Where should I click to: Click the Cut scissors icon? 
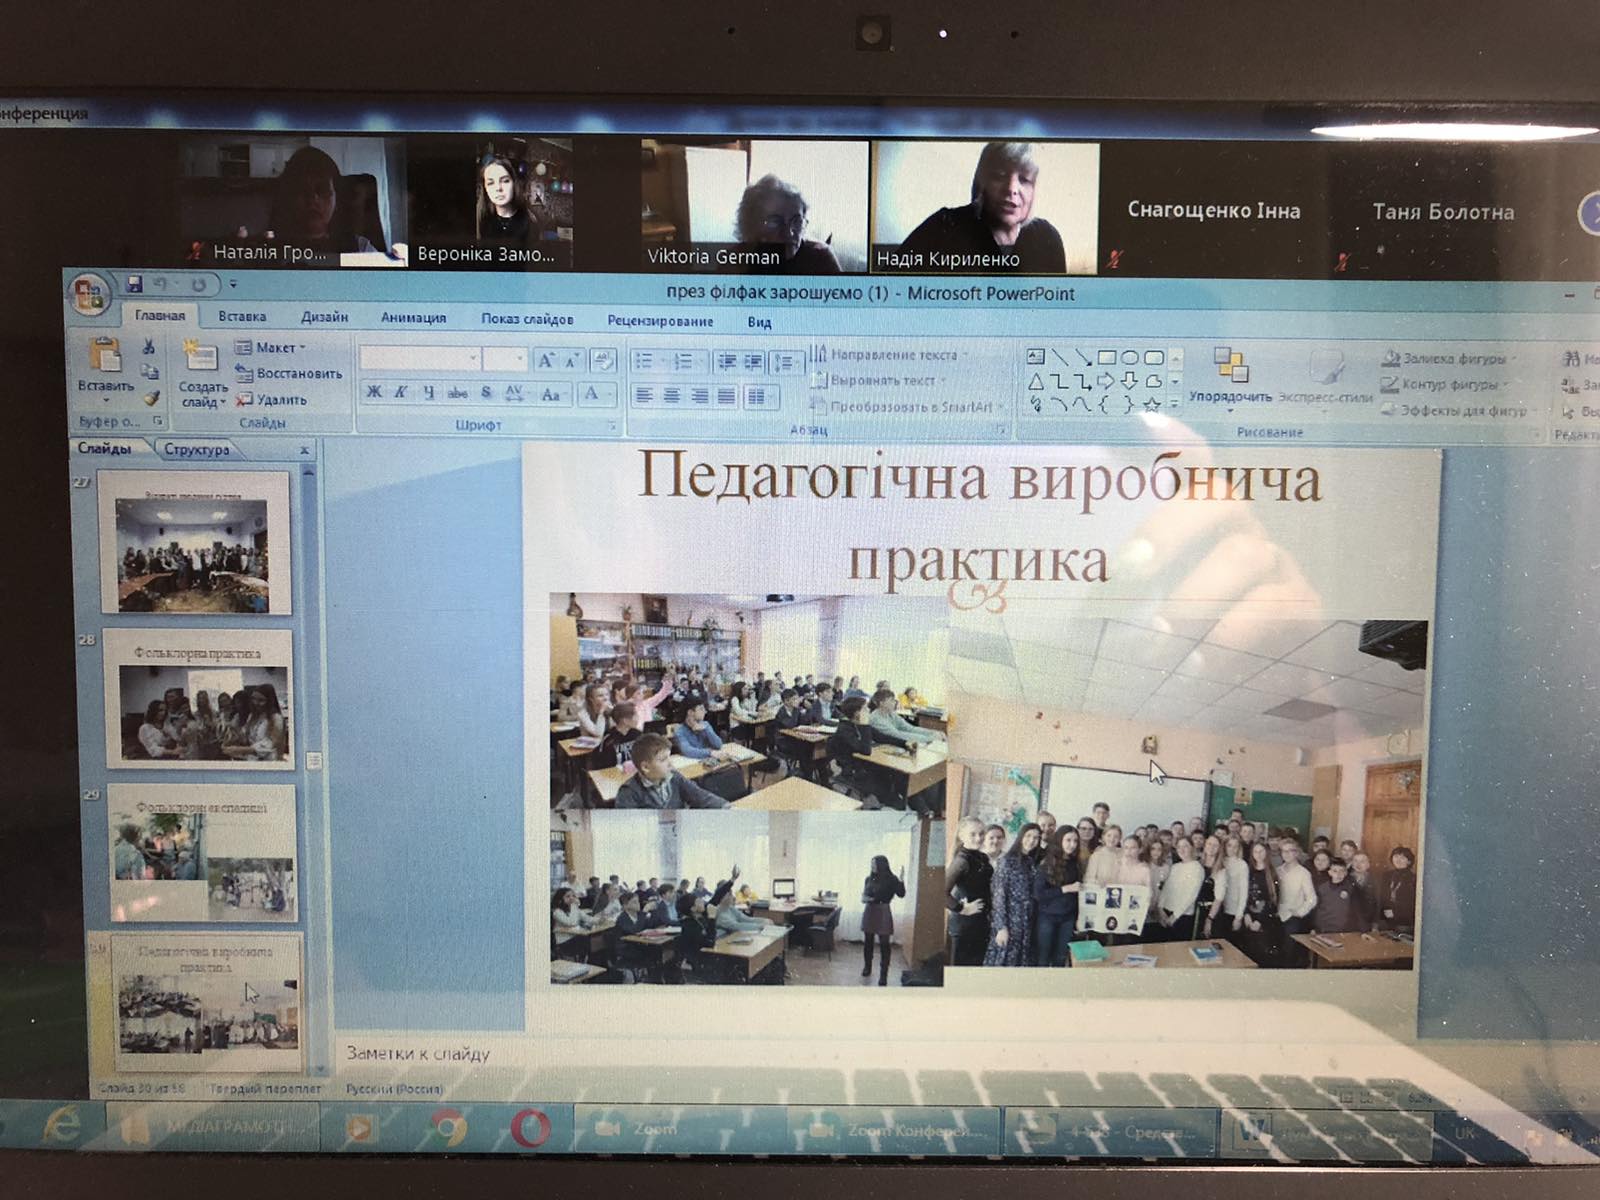point(148,347)
